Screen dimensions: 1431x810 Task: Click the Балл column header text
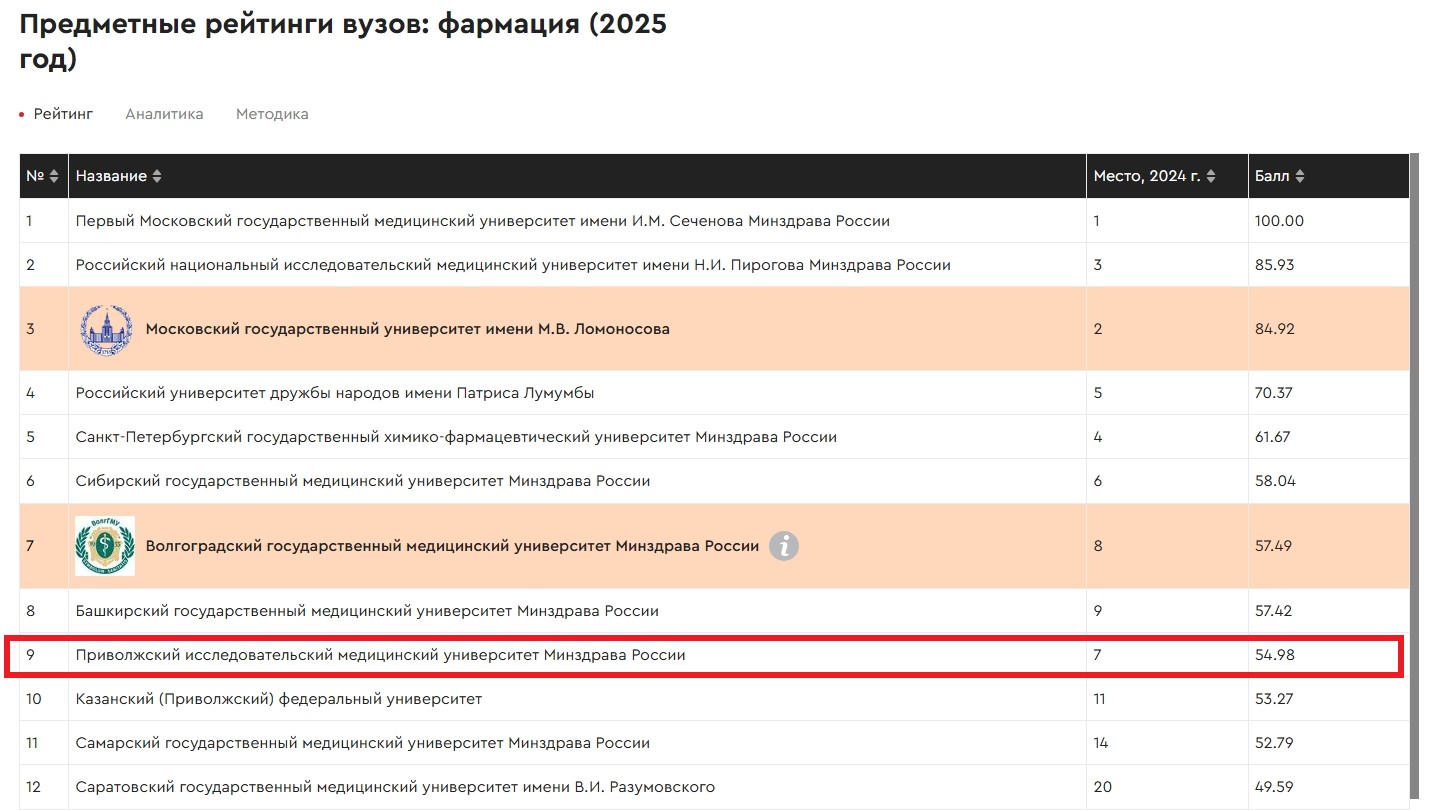(x=1272, y=176)
